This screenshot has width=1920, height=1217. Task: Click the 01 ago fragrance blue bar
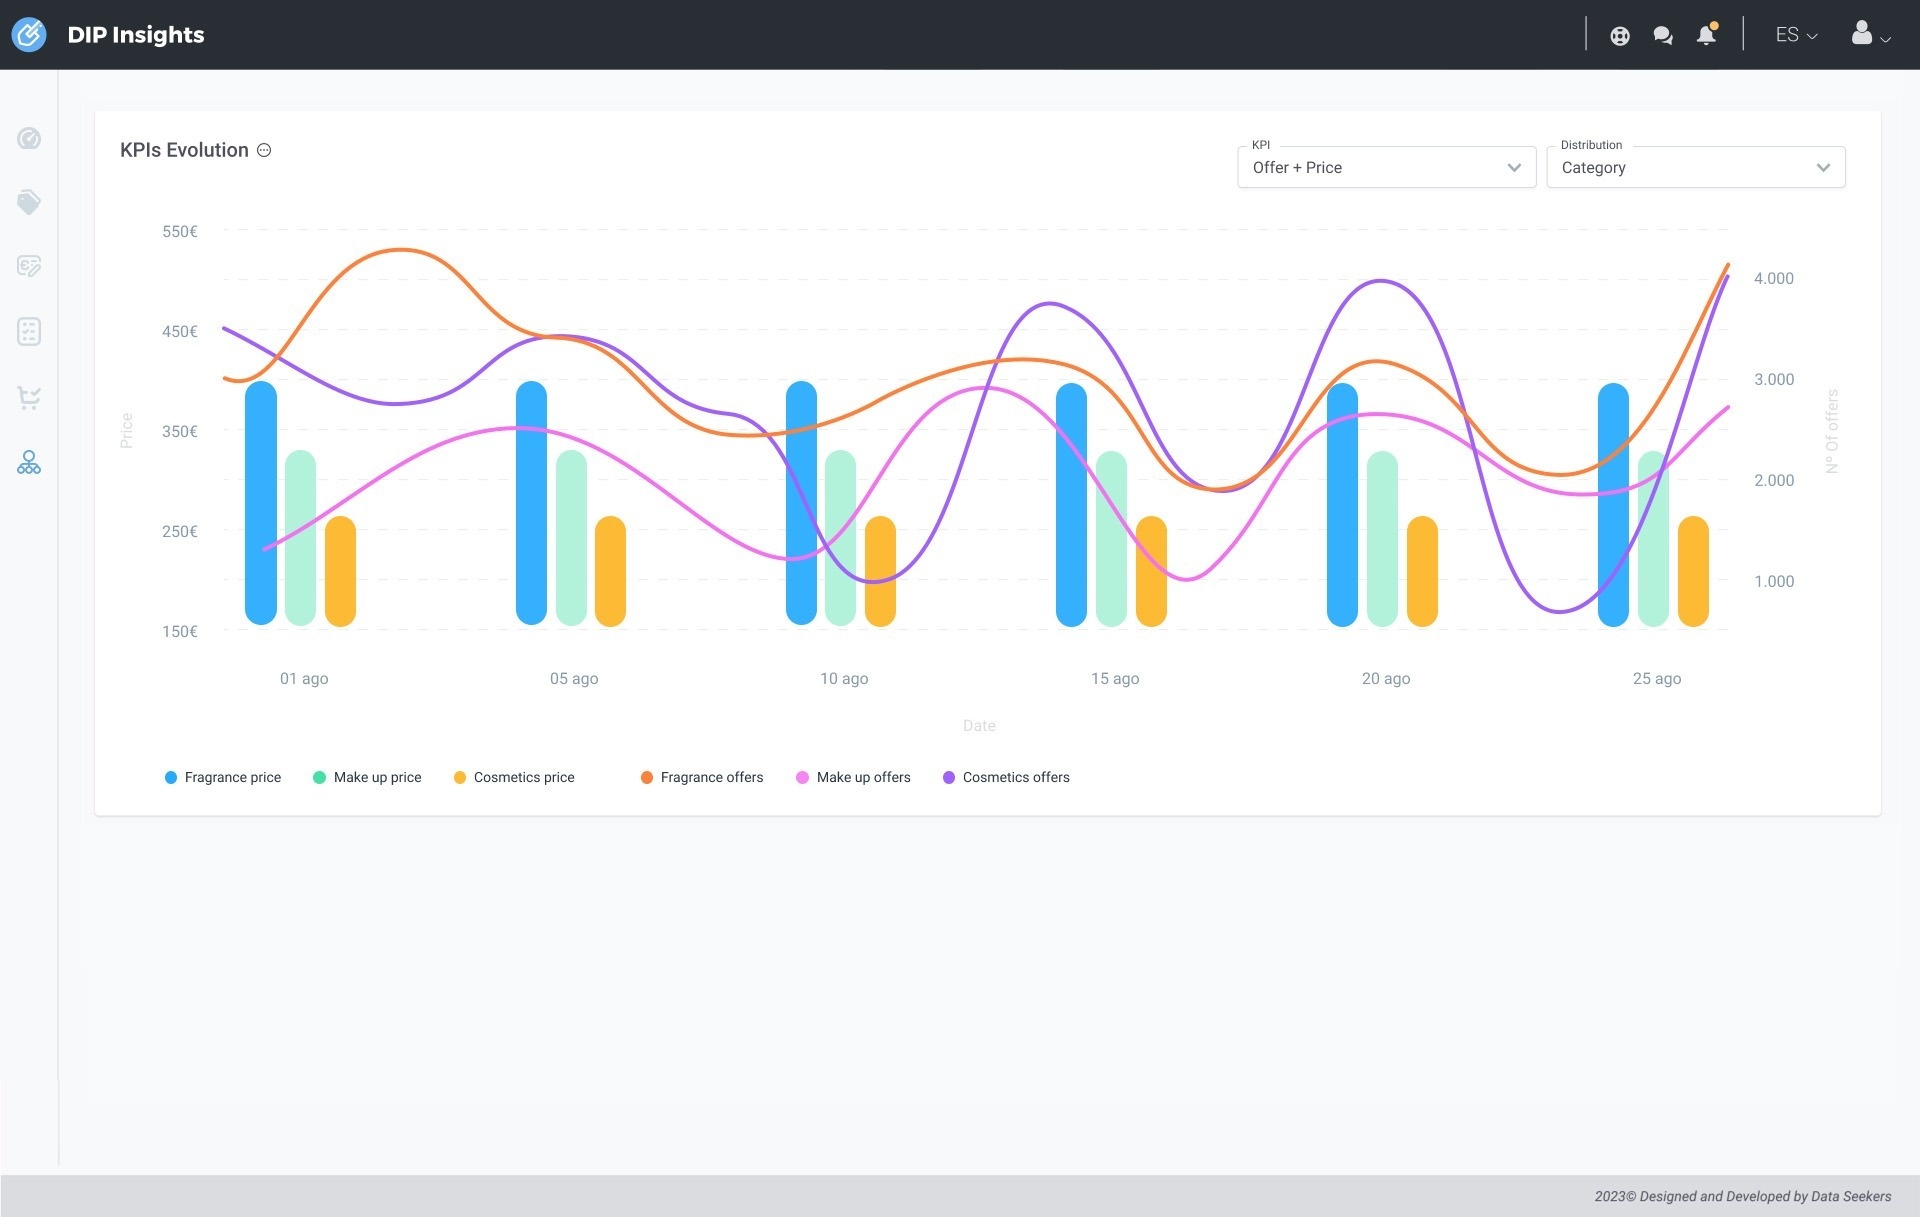tap(261, 503)
